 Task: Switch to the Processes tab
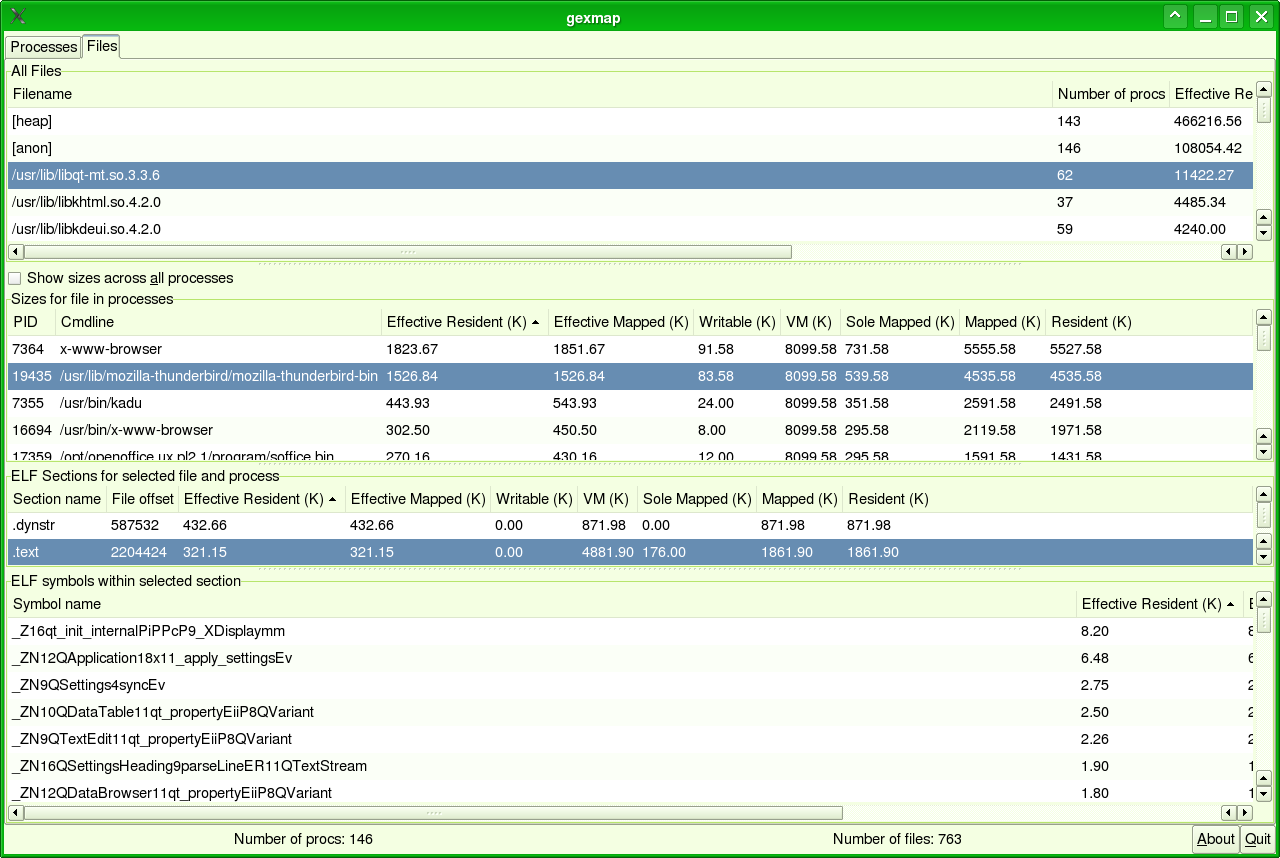pyautogui.click(x=44, y=47)
